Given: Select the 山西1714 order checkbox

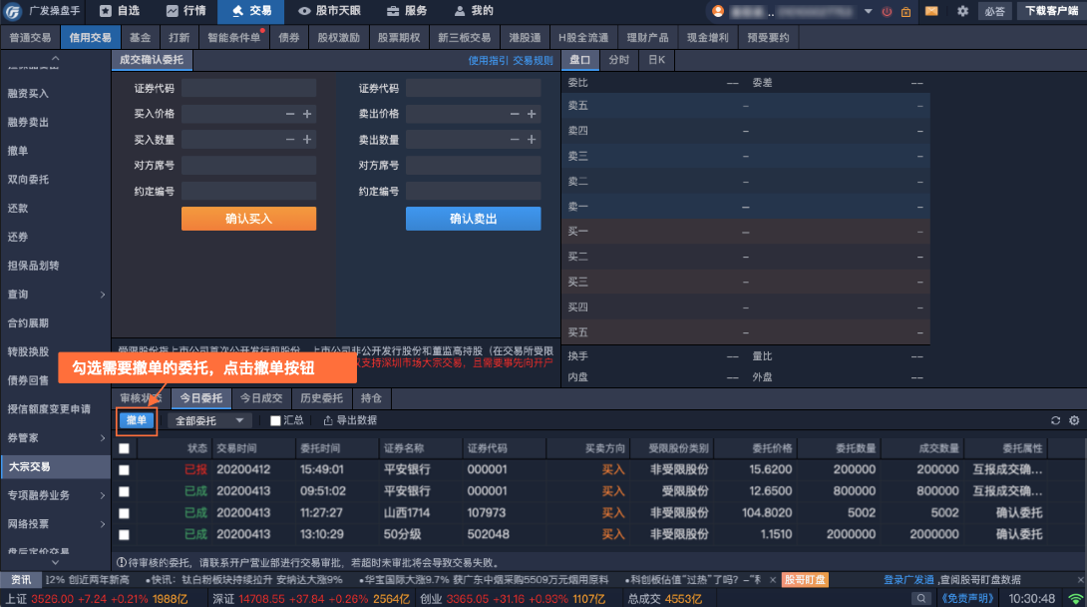Looking at the screenshot, I should tap(124, 514).
